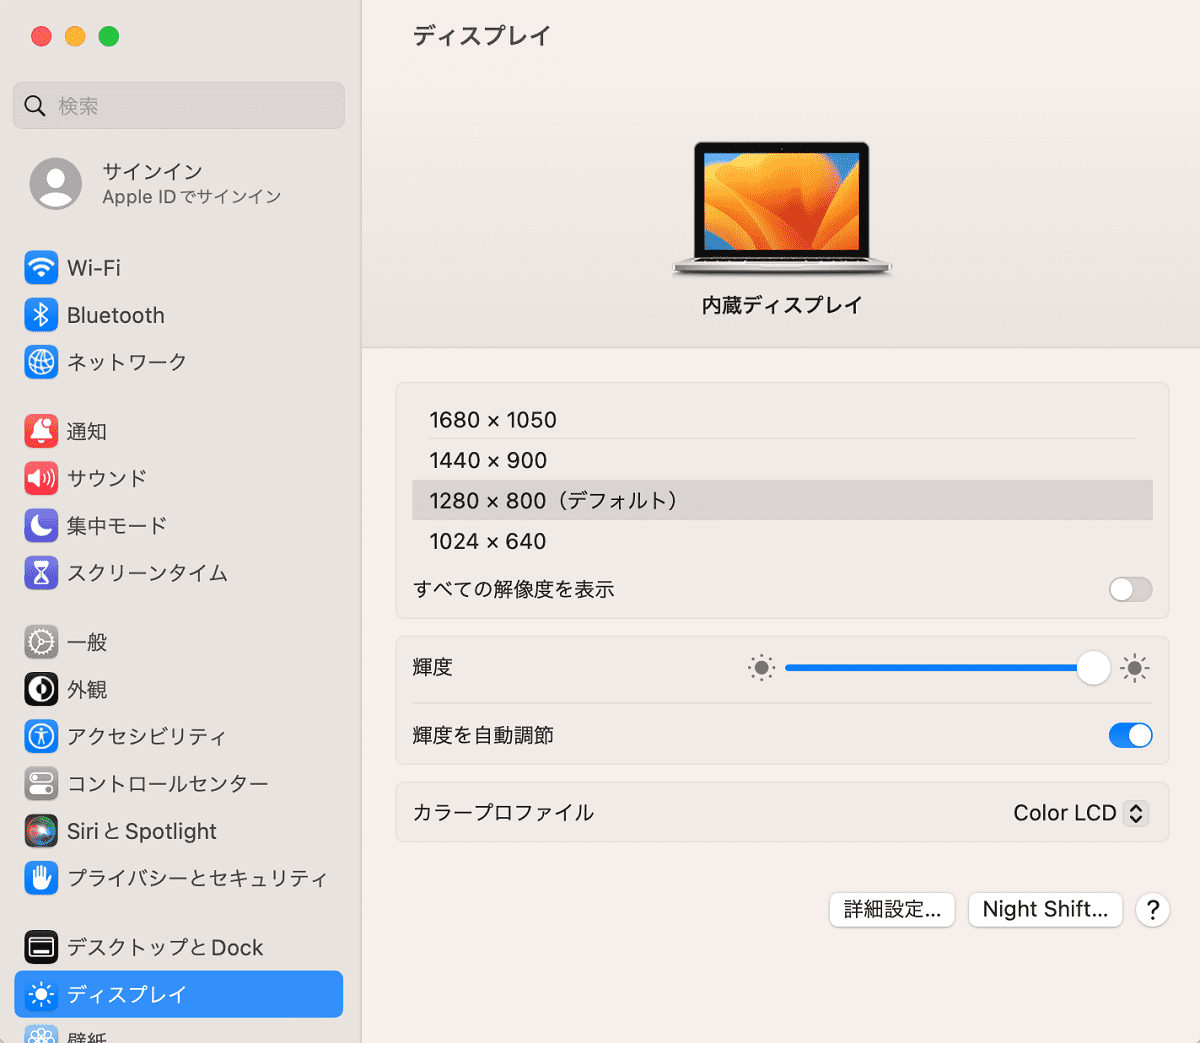Focus the 検索 search field
The image size is (1200, 1043).
(179, 106)
